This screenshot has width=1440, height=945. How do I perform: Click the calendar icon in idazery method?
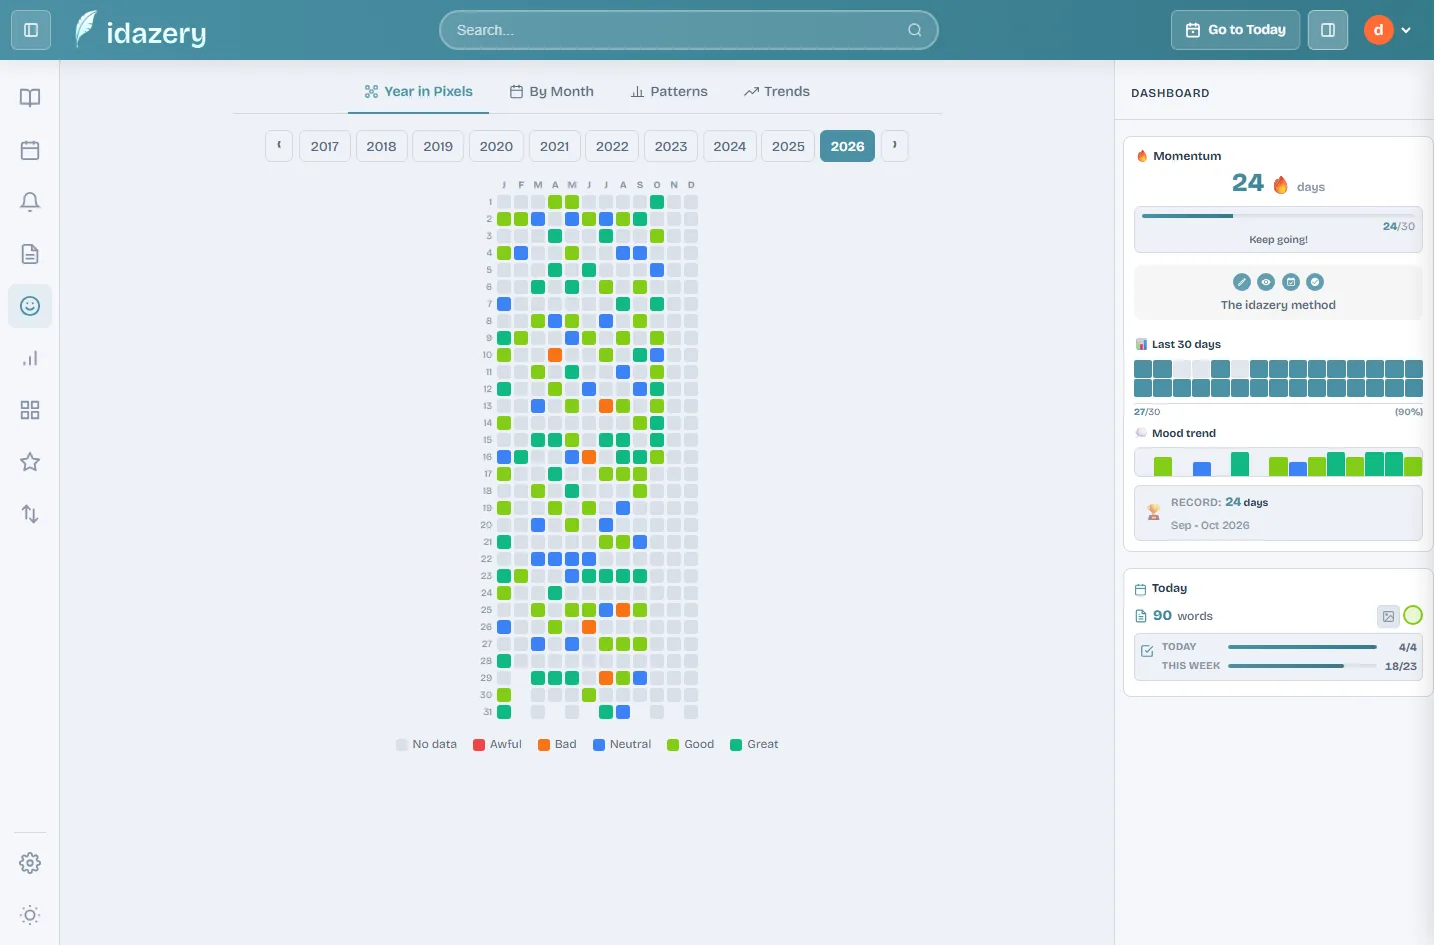coord(1291,282)
